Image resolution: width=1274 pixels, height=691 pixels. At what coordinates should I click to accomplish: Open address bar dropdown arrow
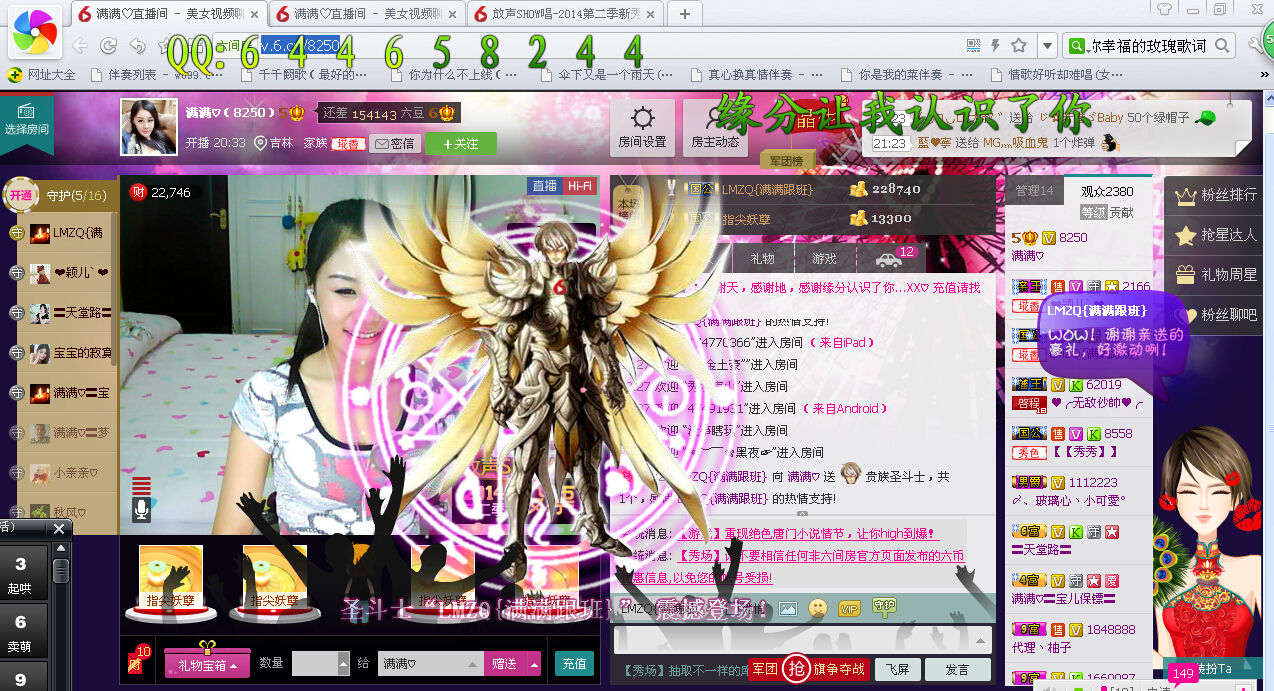(x=1047, y=46)
